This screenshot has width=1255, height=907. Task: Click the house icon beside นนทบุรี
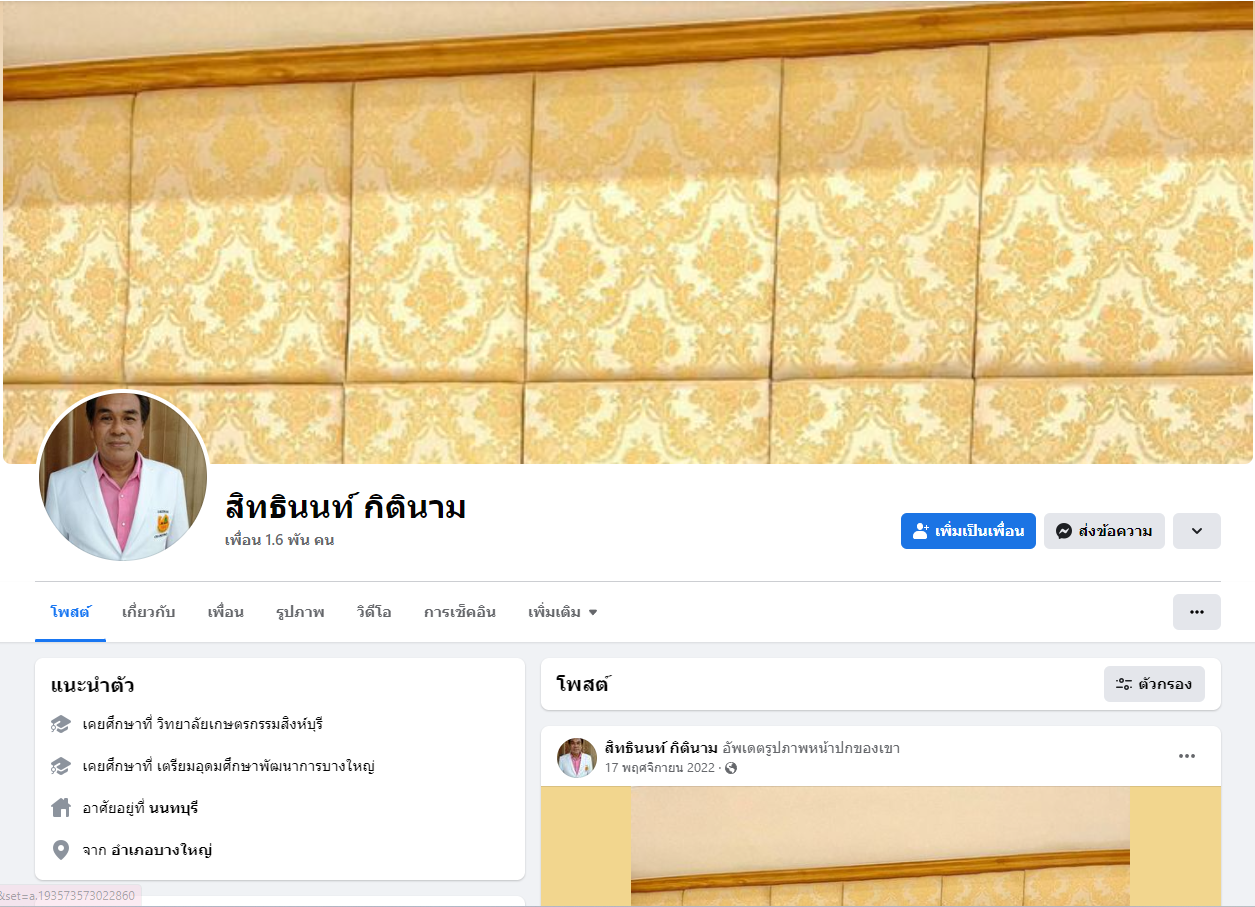click(x=60, y=807)
